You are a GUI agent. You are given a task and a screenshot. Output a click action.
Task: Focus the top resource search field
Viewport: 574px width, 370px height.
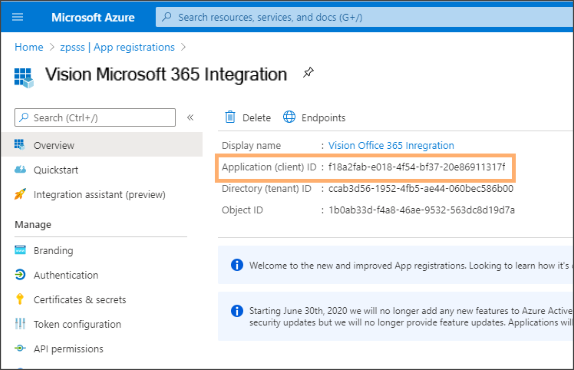[x=365, y=17]
